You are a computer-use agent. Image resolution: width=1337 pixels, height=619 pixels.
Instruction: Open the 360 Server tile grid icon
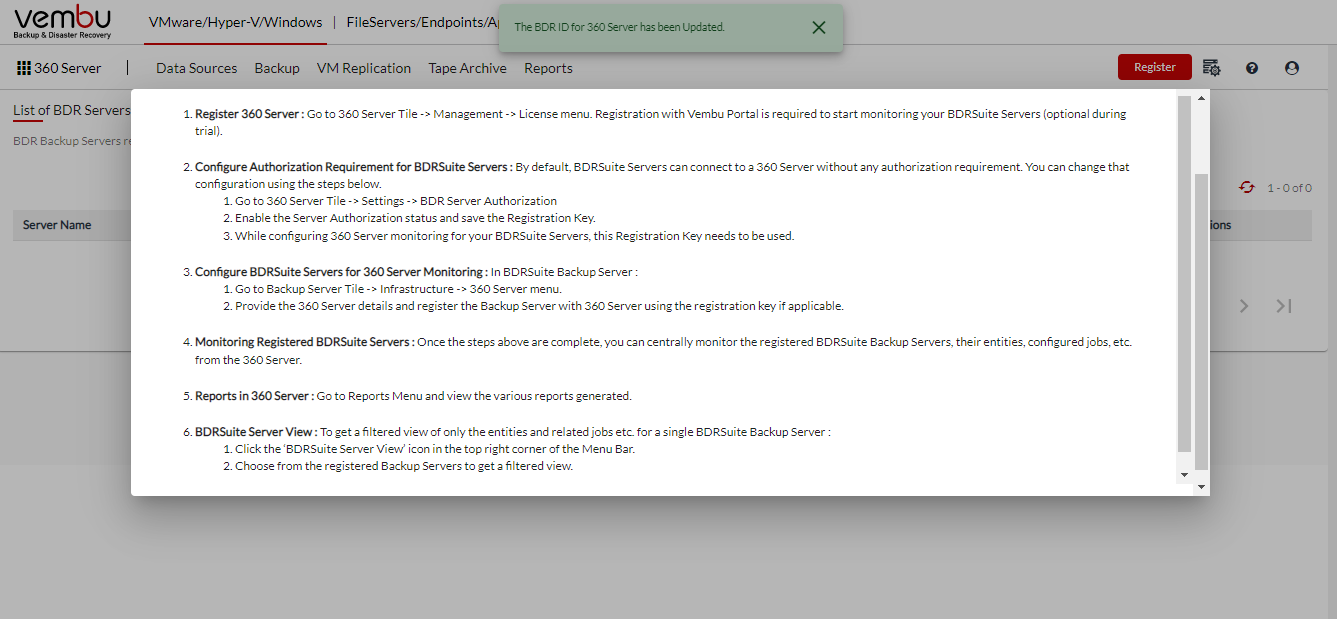[24, 68]
